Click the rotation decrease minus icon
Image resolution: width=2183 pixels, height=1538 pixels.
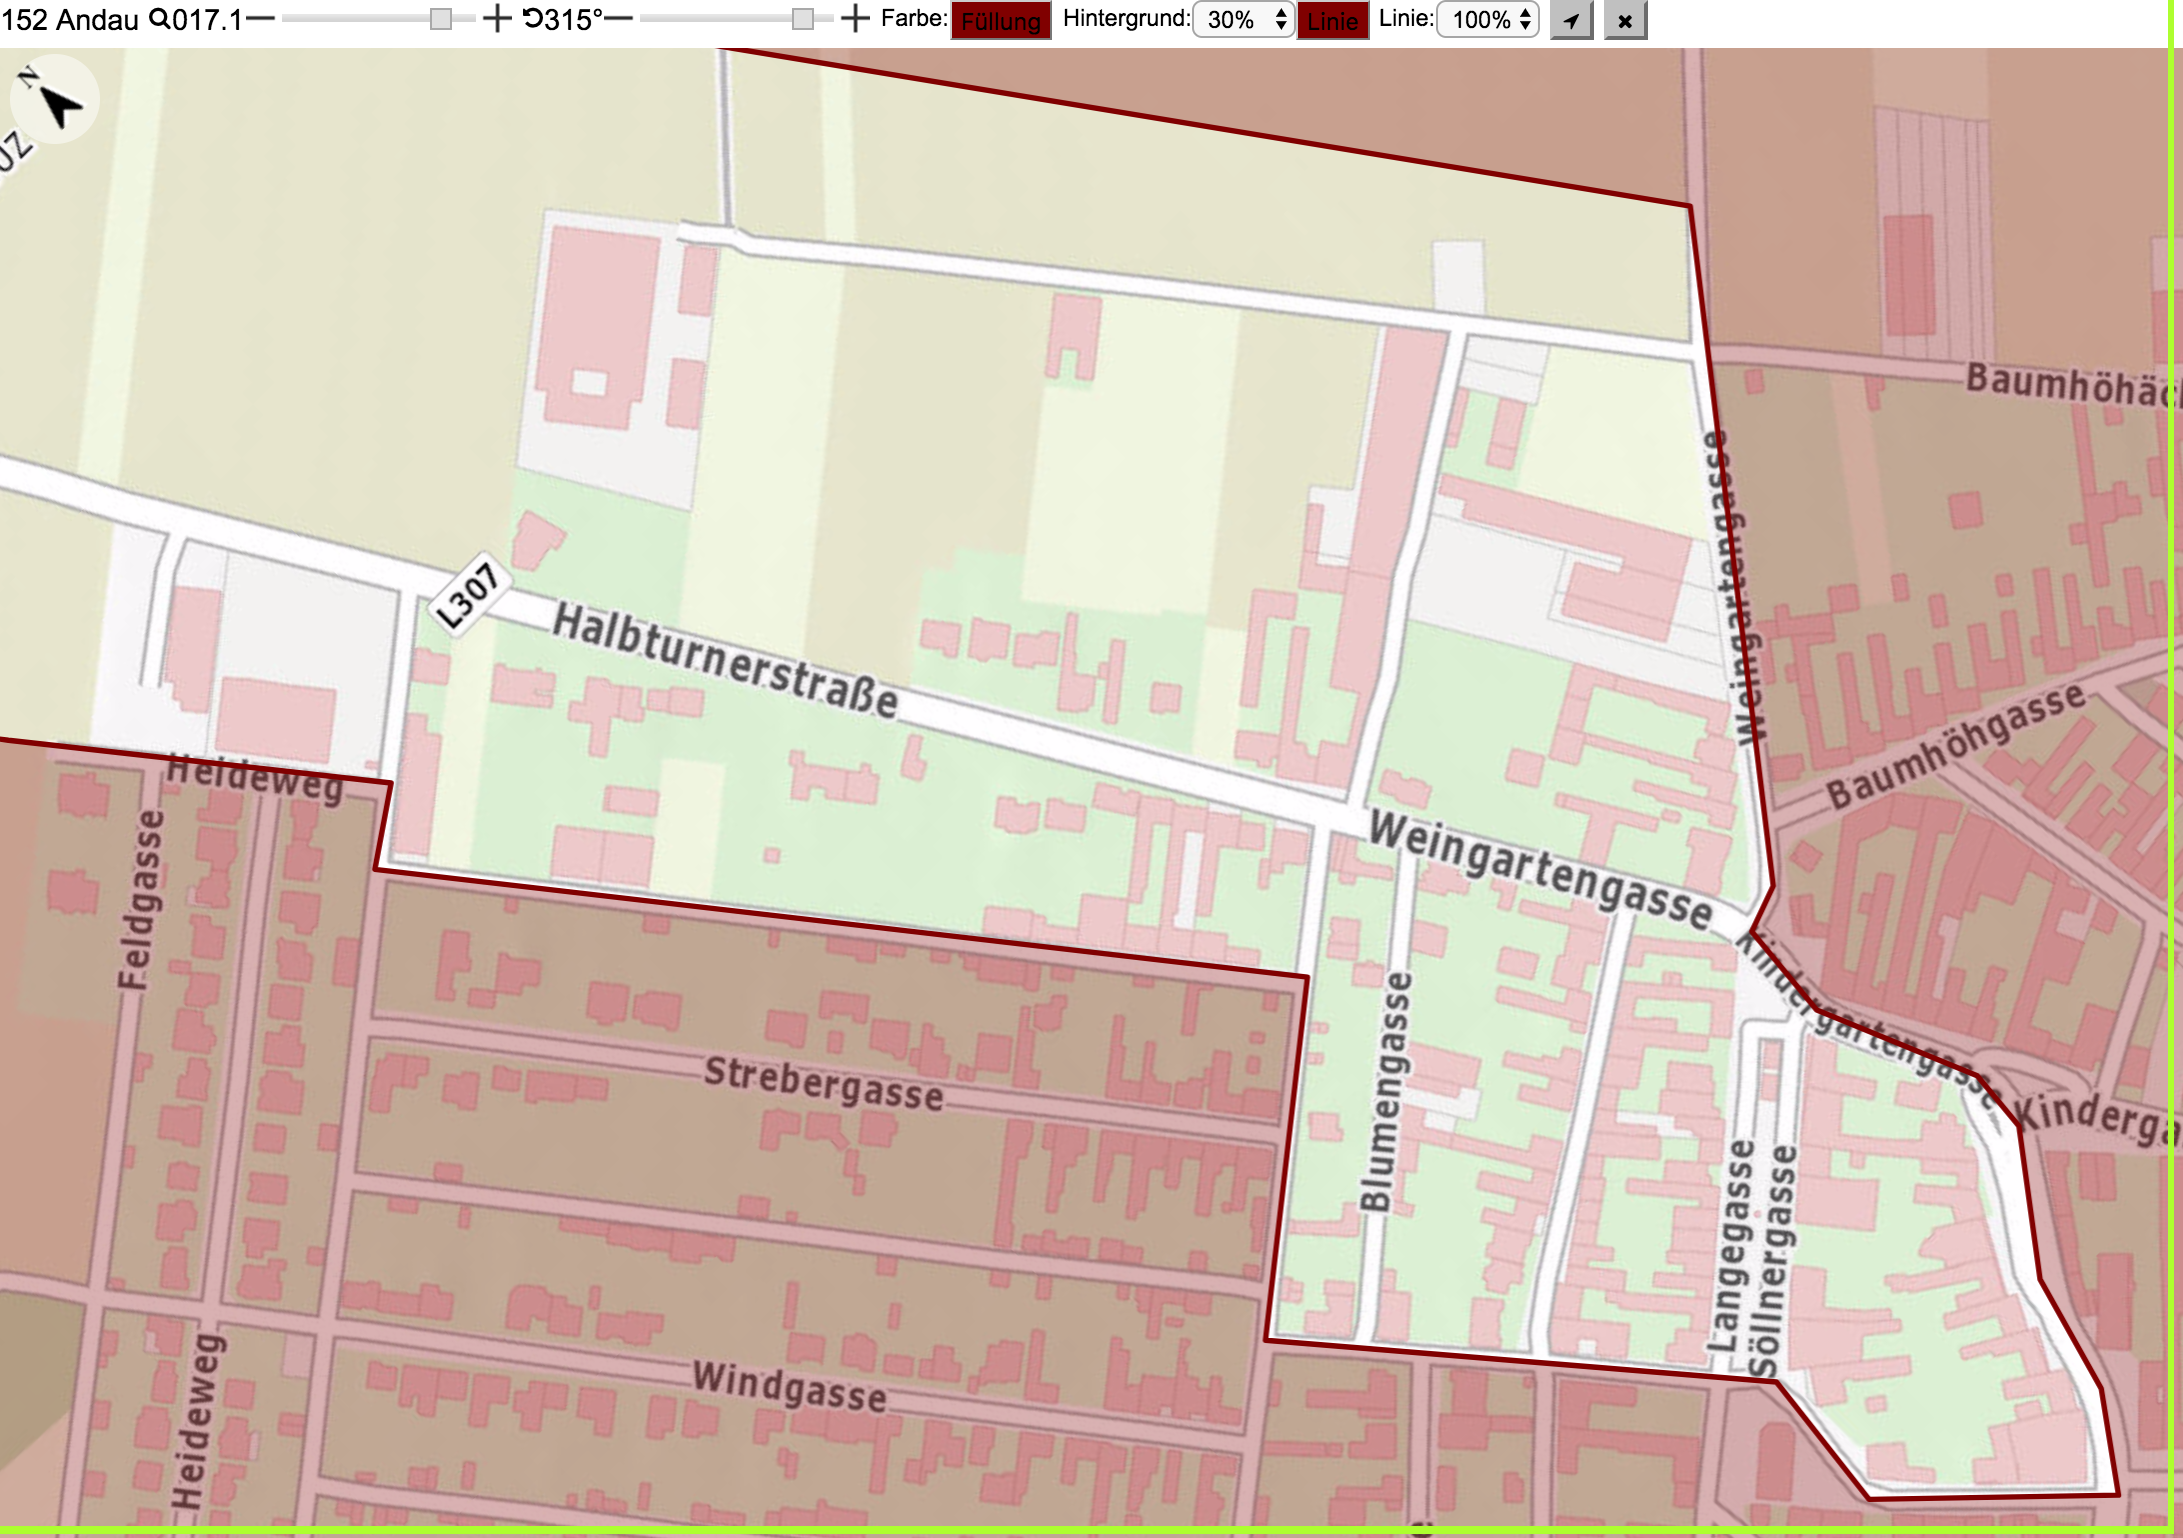[619, 19]
